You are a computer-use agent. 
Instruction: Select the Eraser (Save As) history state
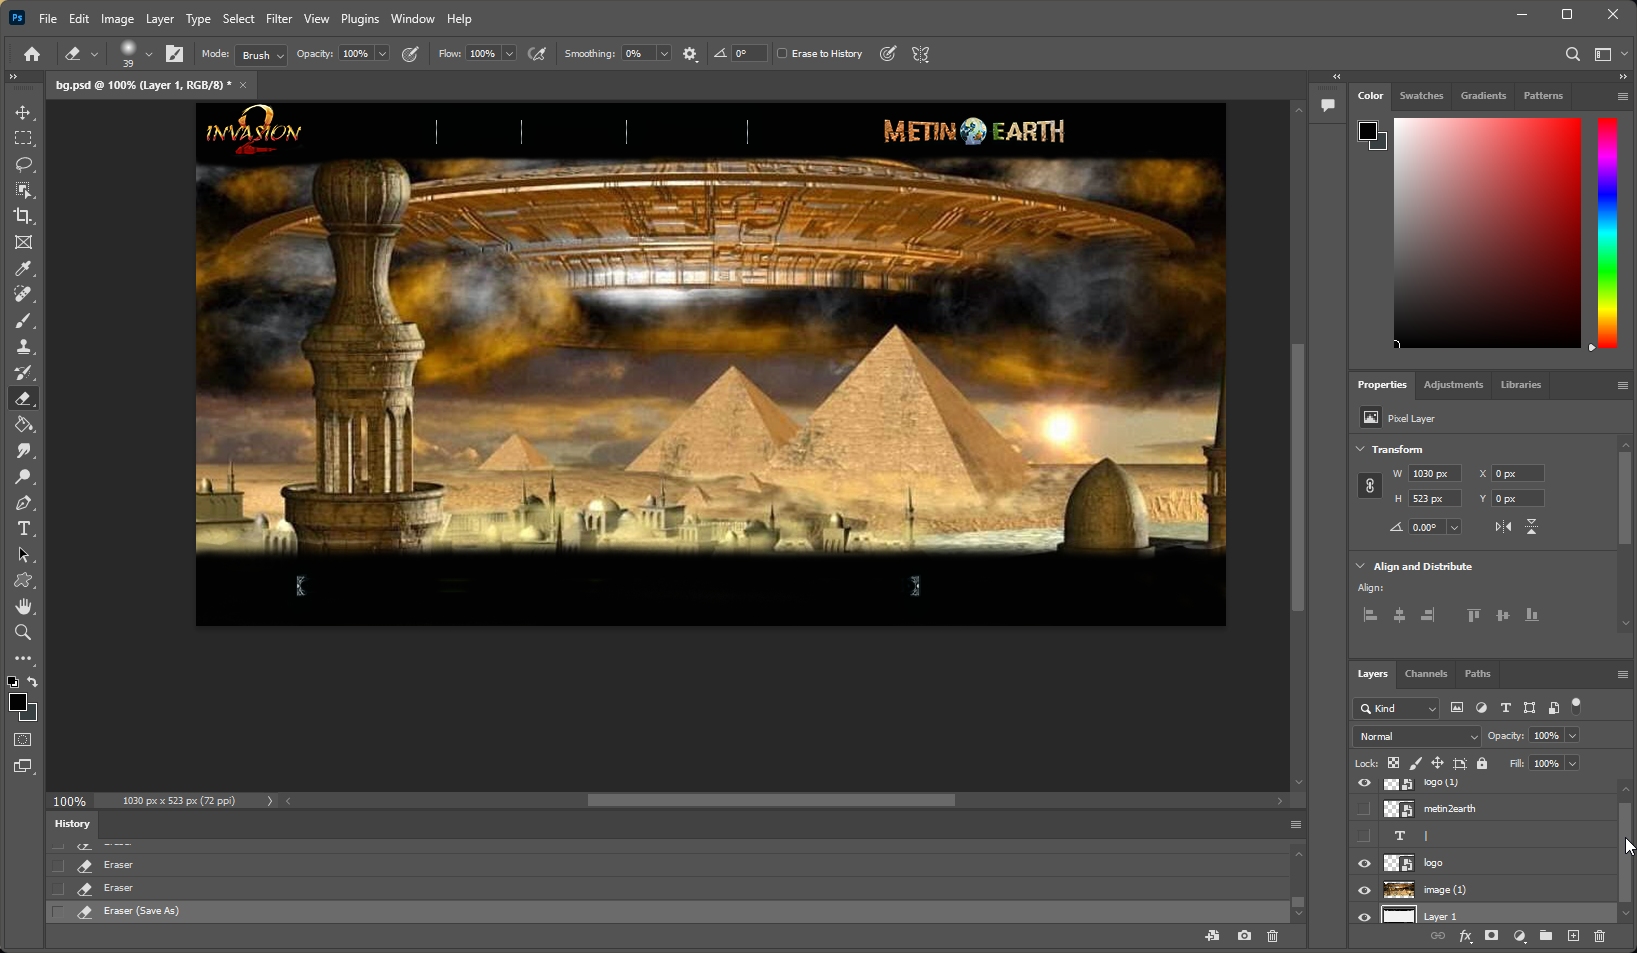click(x=668, y=911)
